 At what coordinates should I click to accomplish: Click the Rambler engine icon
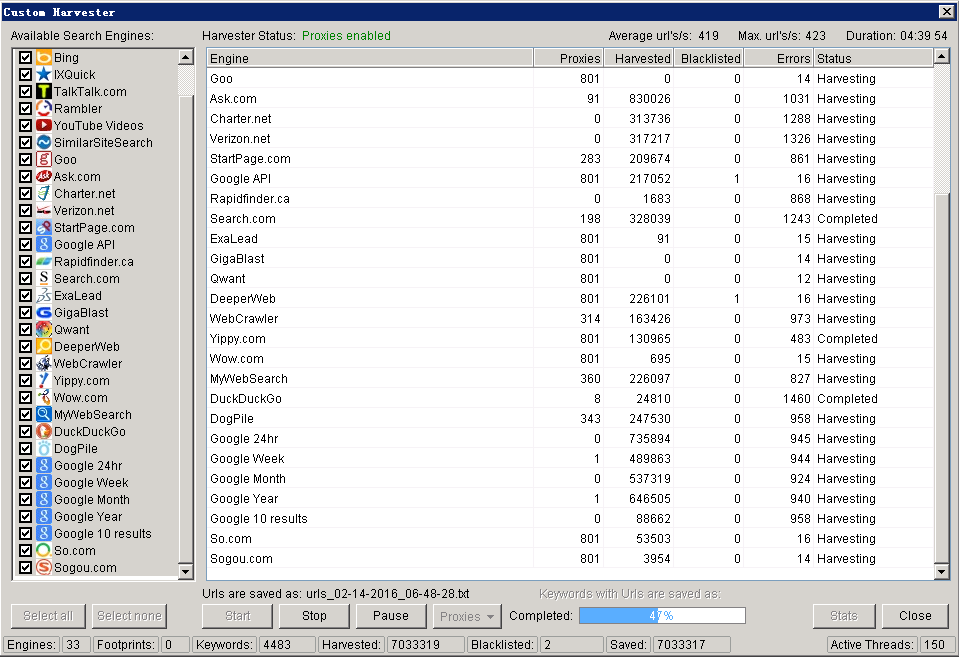43,108
